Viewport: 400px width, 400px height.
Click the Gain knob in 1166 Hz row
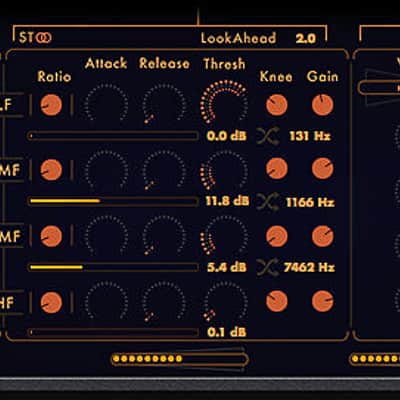pyautogui.click(x=323, y=168)
